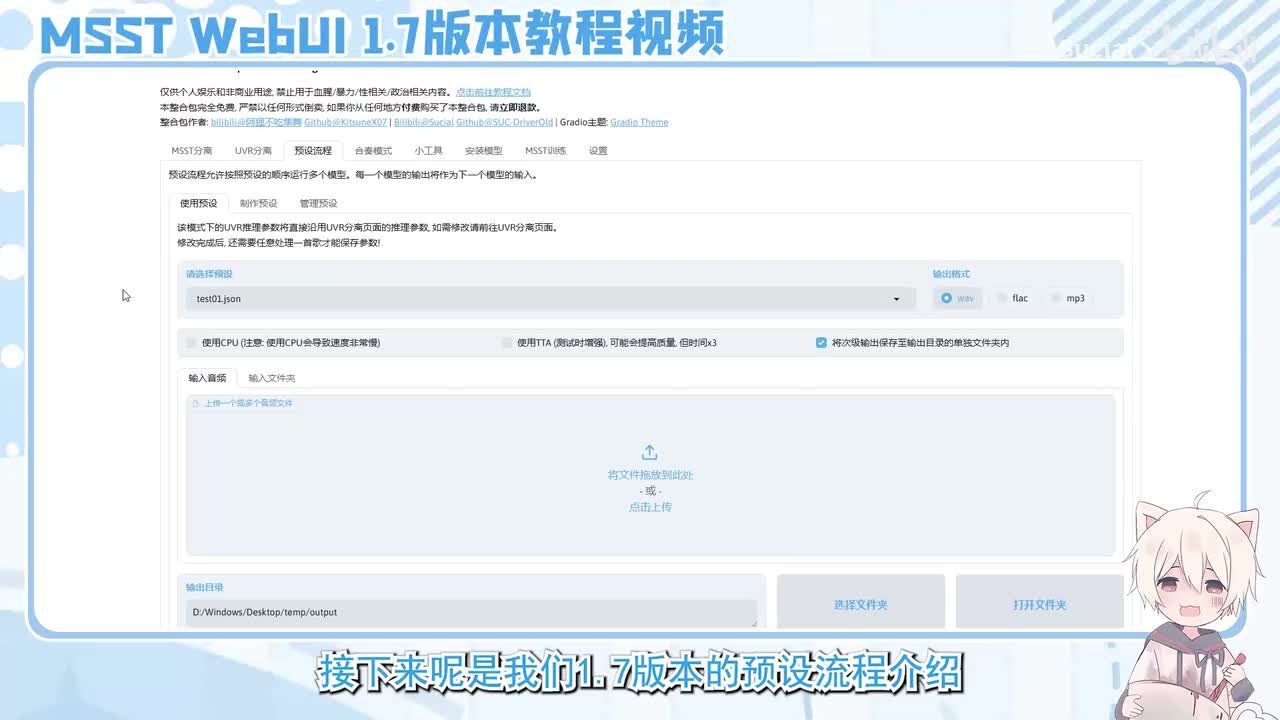
Task: Click the 将文件拖放到此处 drop zone text
Action: [650, 475]
